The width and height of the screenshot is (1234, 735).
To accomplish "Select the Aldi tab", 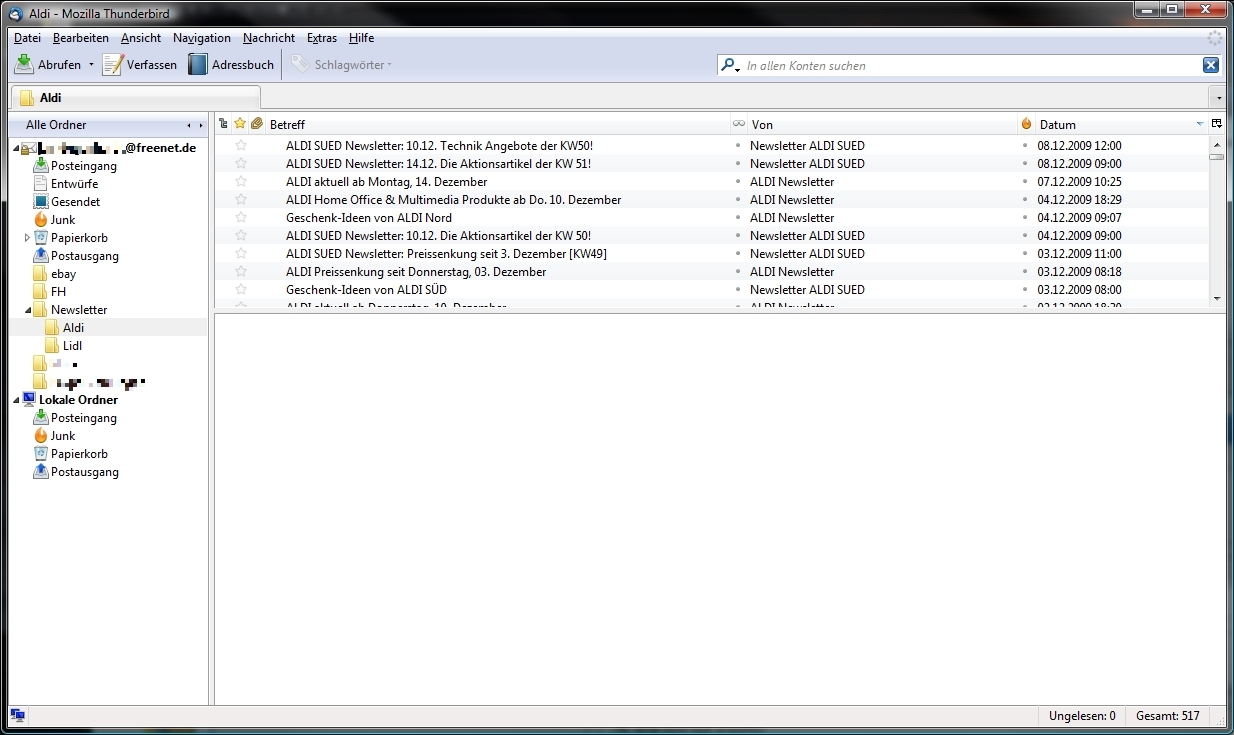I will click(x=135, y=98).
